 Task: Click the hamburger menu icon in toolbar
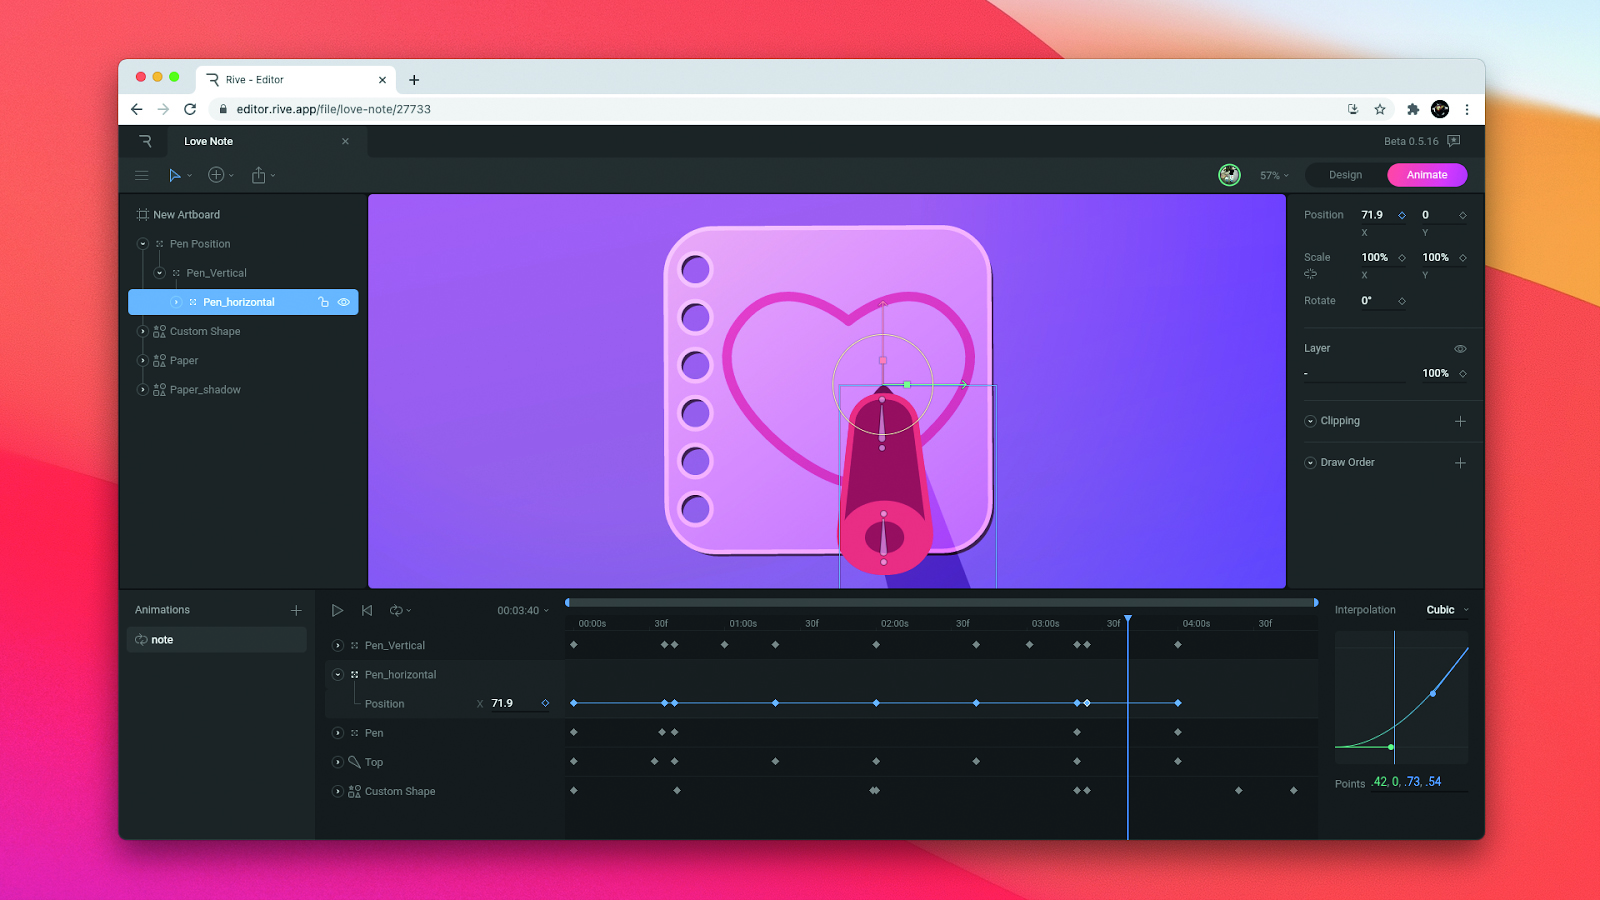[141, 175]
